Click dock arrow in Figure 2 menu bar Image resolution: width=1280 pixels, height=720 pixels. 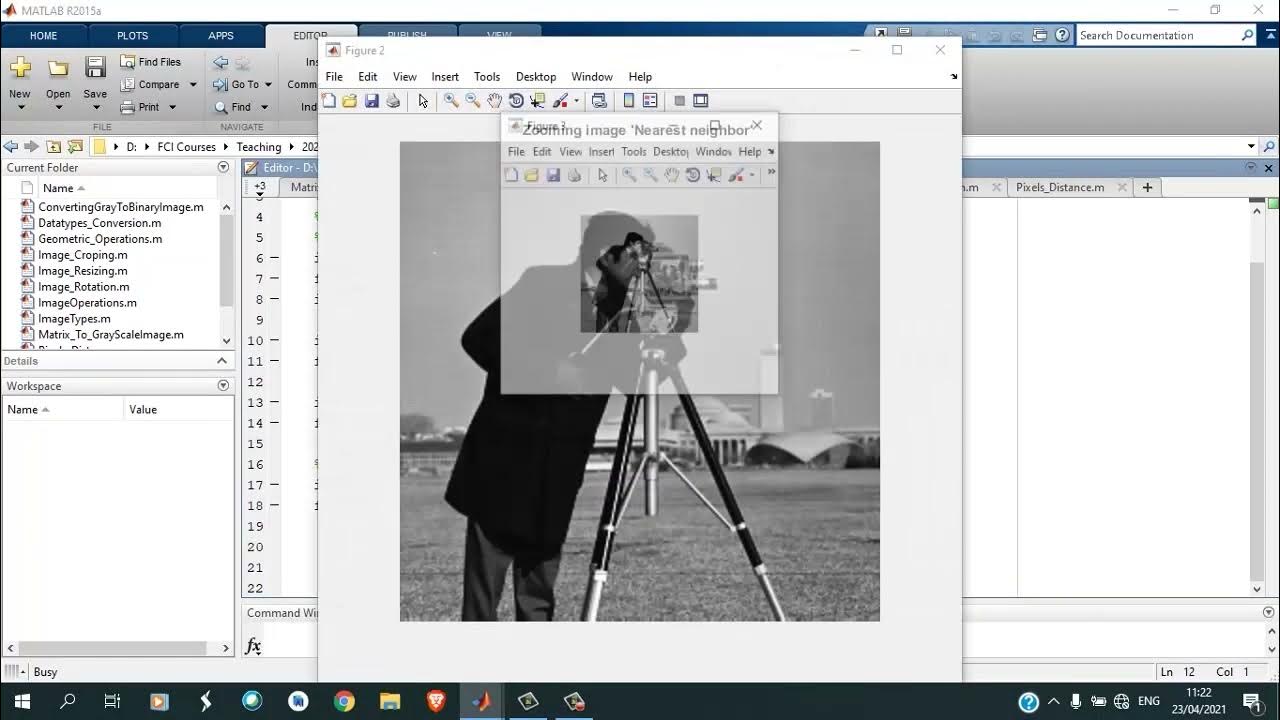click(x=953, y=77)
